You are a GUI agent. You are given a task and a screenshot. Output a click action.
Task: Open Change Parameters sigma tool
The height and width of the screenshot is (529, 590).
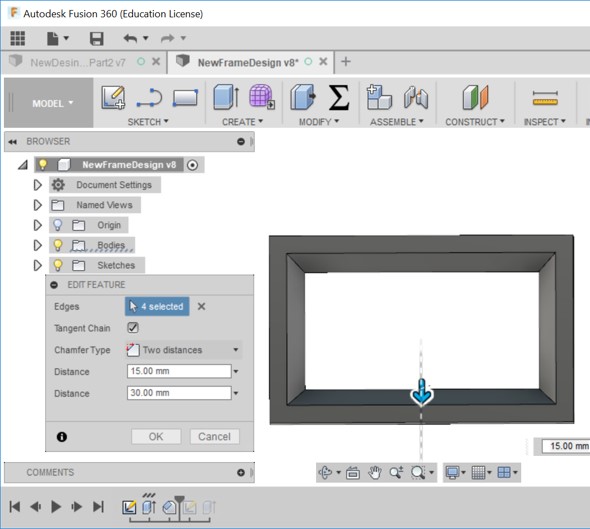pos(339,97)
